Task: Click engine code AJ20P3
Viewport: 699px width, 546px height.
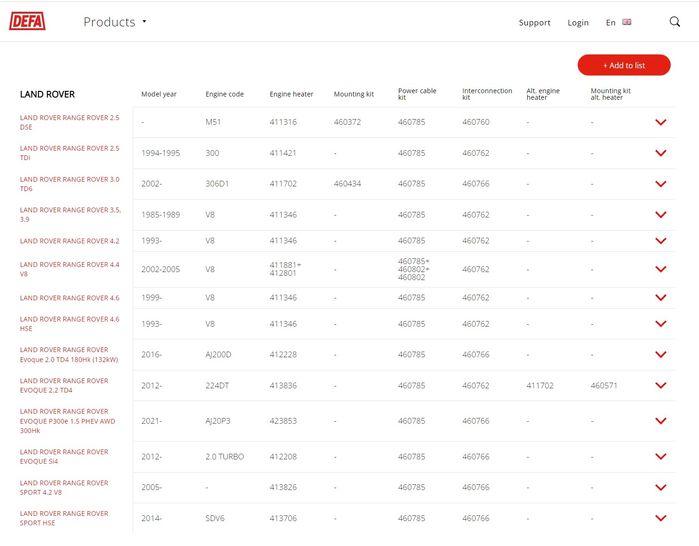Action: [x=218, y=421]
